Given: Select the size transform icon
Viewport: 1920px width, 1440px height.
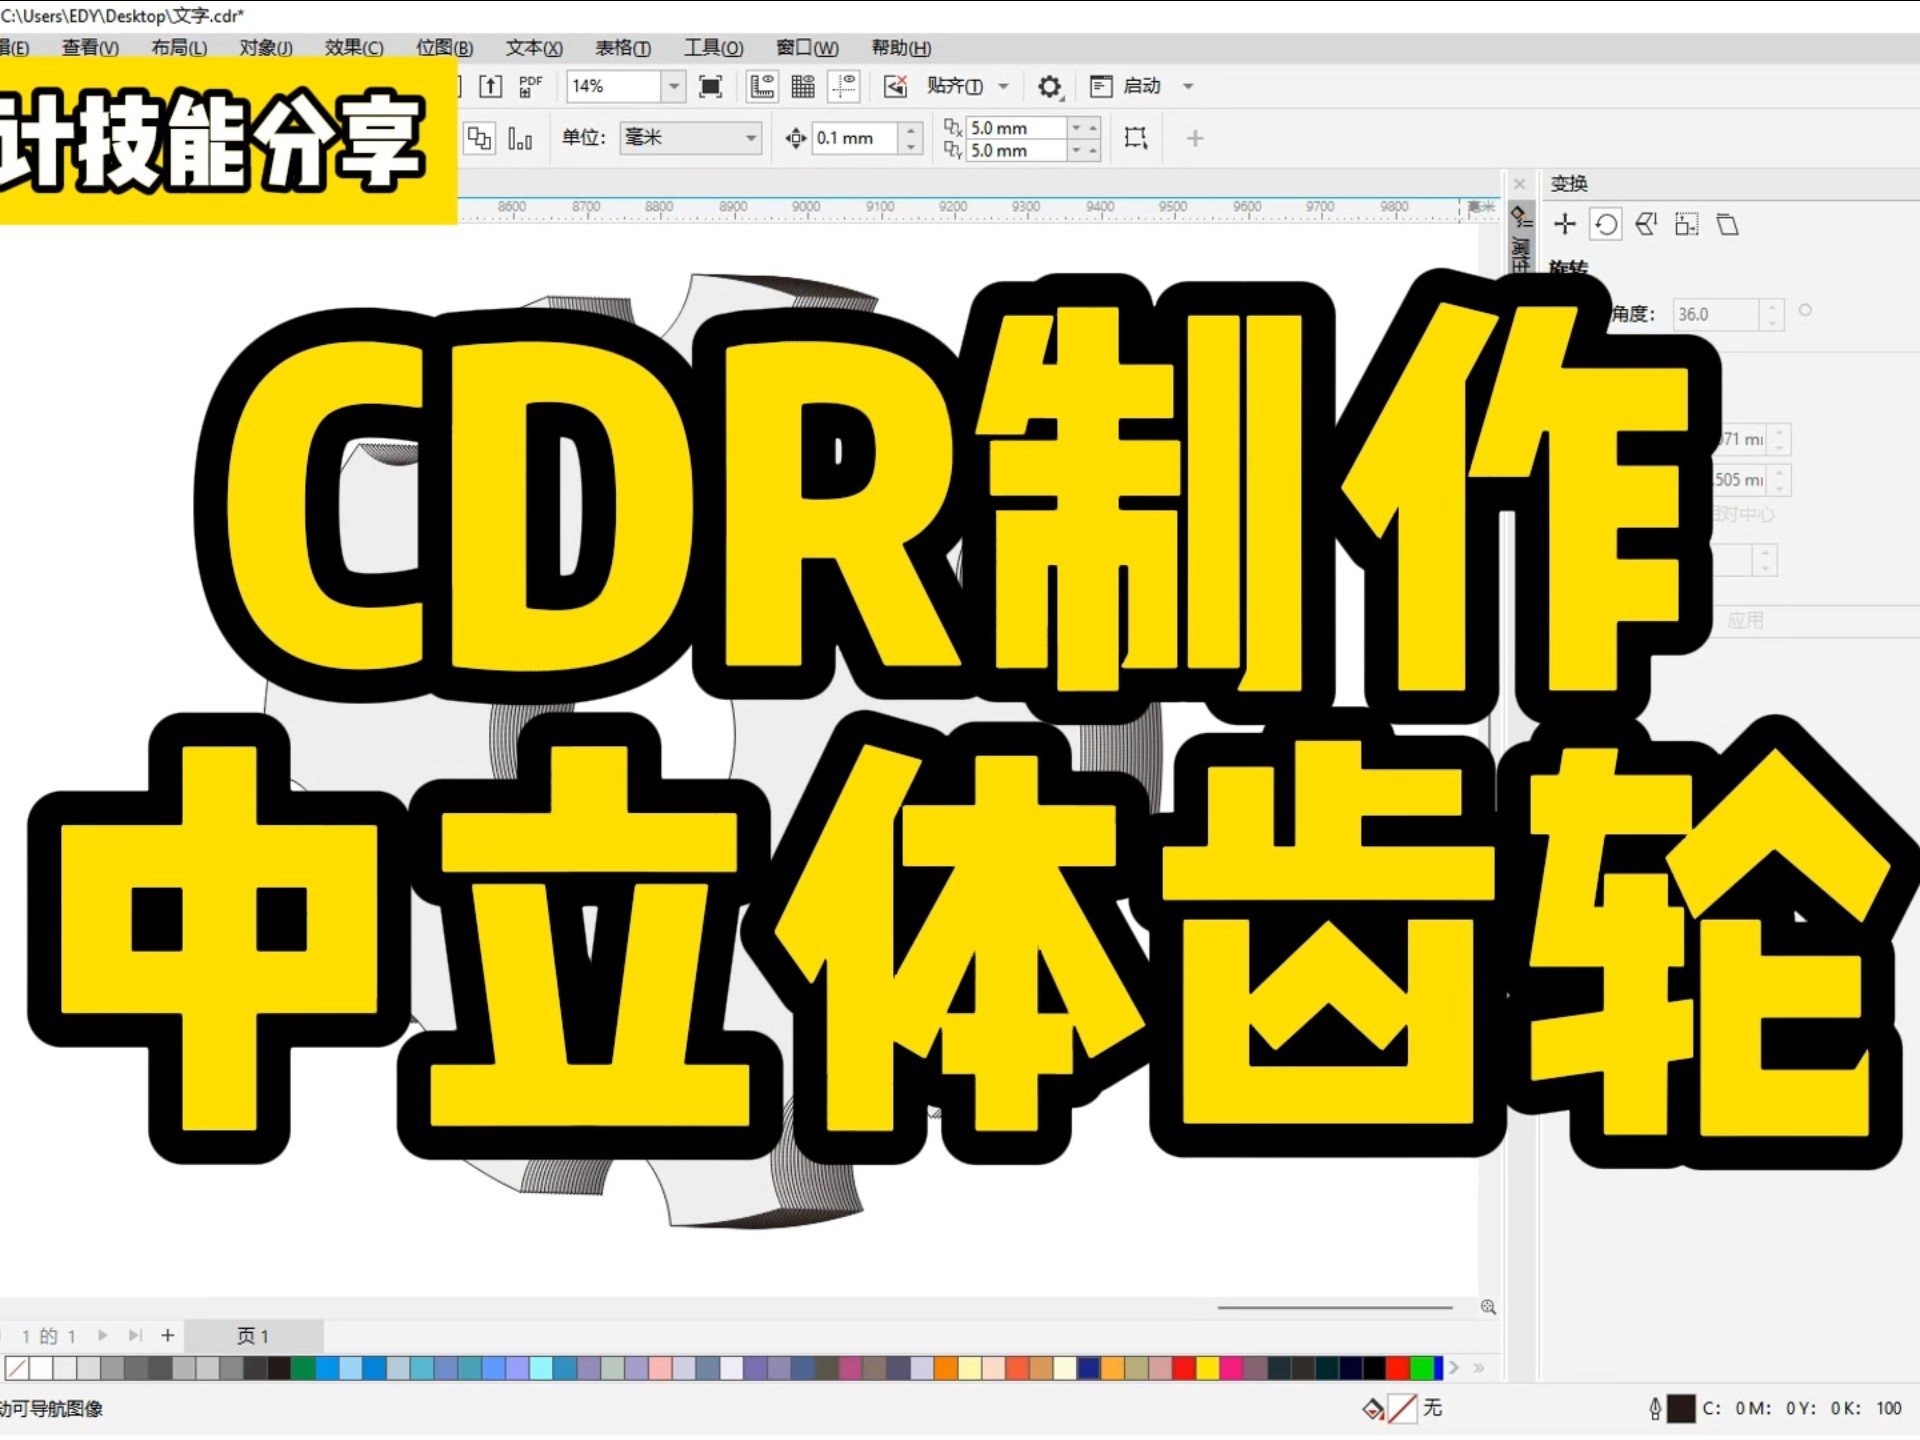Looking at the screenshot, I should click(1687, 224).
